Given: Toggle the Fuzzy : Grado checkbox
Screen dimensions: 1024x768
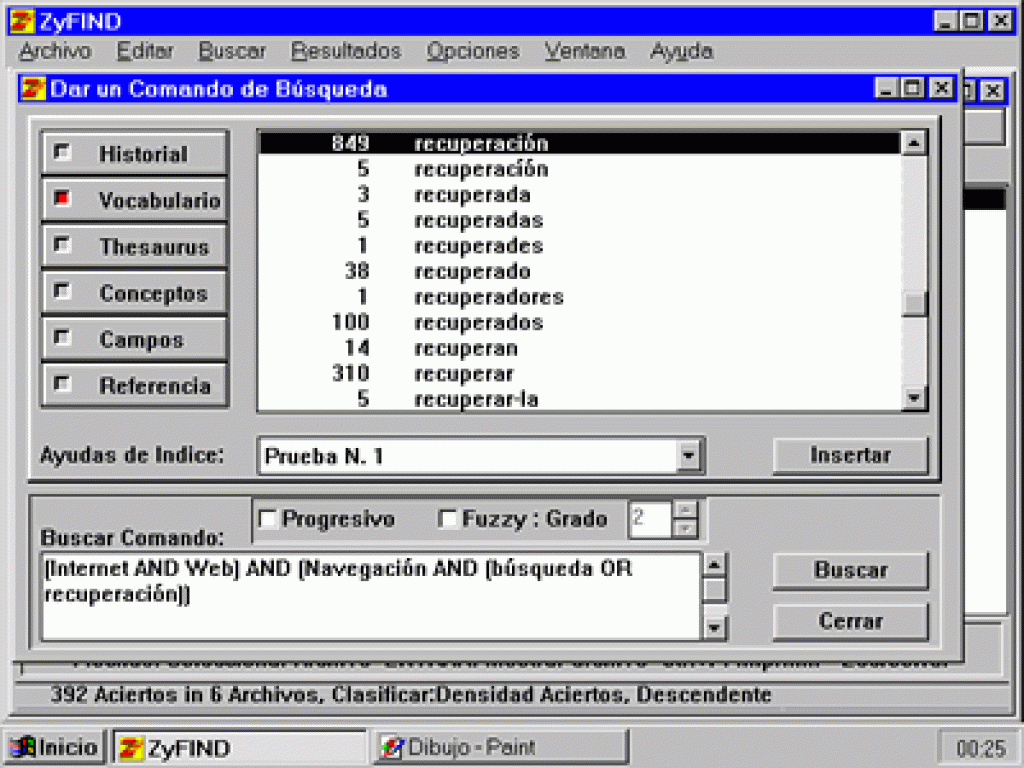Looking at the screenshot, I should click(448, 519).
